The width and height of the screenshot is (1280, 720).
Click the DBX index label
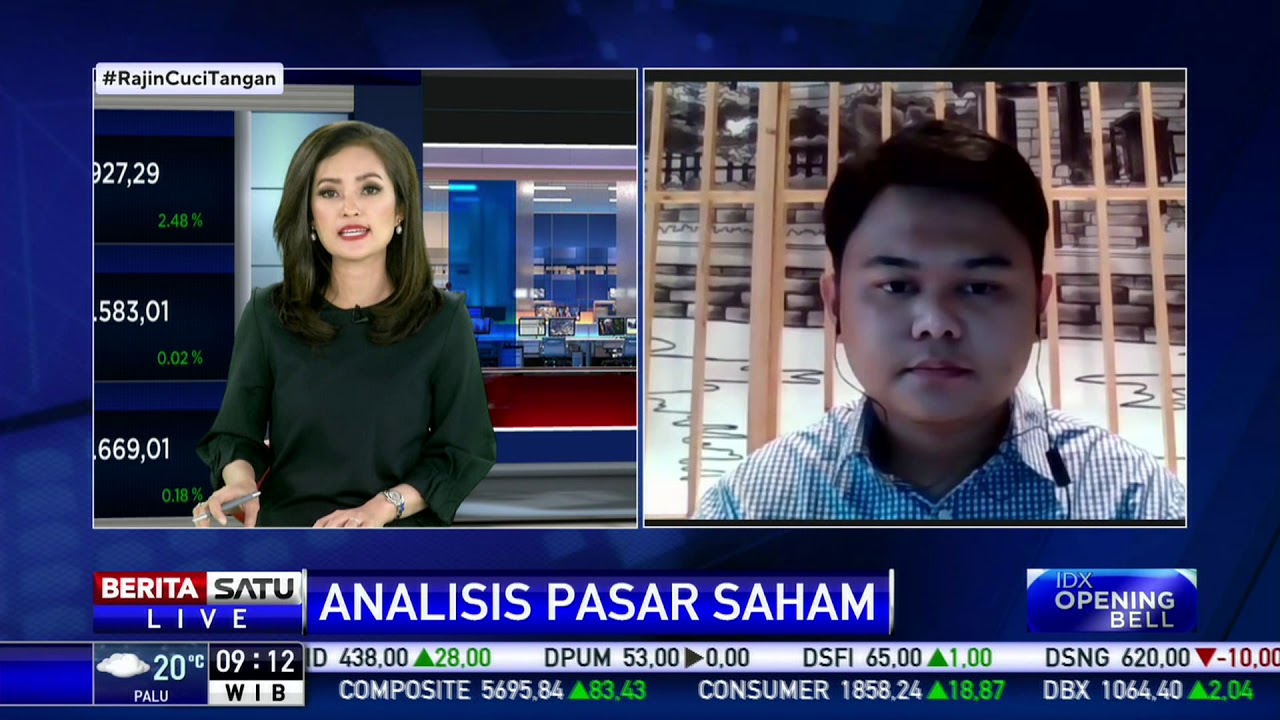pos(1066,690)
